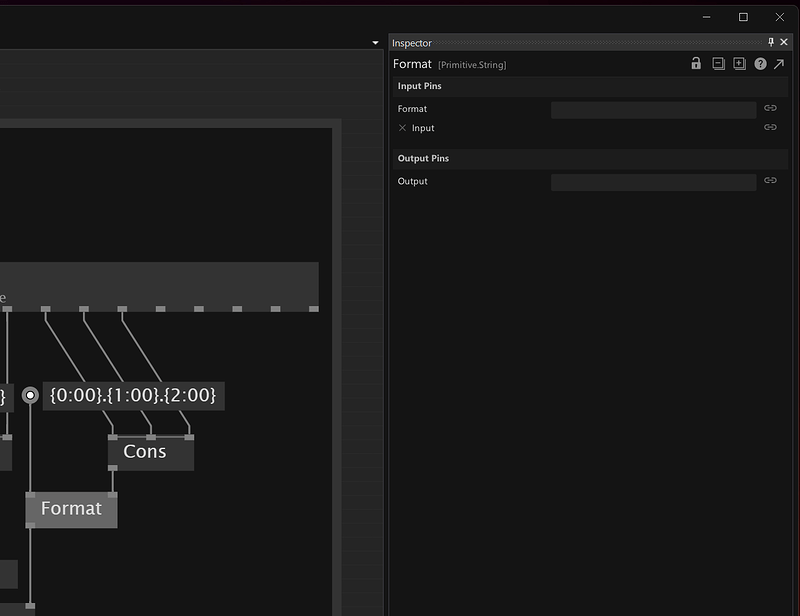Click the Format pin value field
The width and height of the screenshot is (800, 616).
click(x=653, y=110)
